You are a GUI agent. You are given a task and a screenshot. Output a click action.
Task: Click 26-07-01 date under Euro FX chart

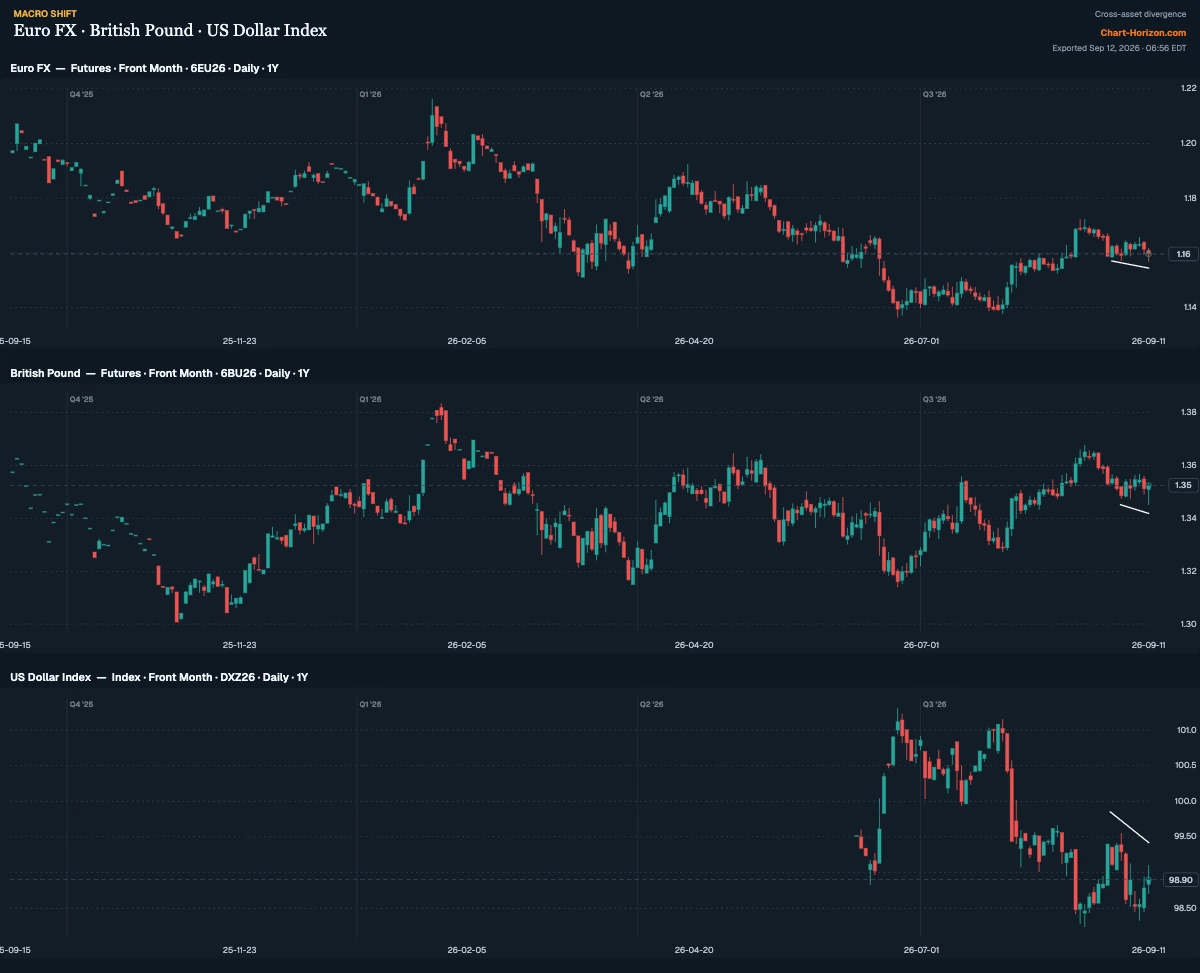coord(921,340)
